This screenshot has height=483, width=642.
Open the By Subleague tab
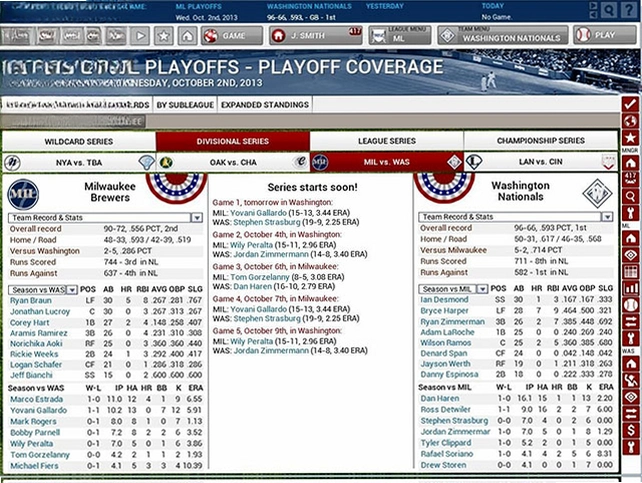pos(185,105)
